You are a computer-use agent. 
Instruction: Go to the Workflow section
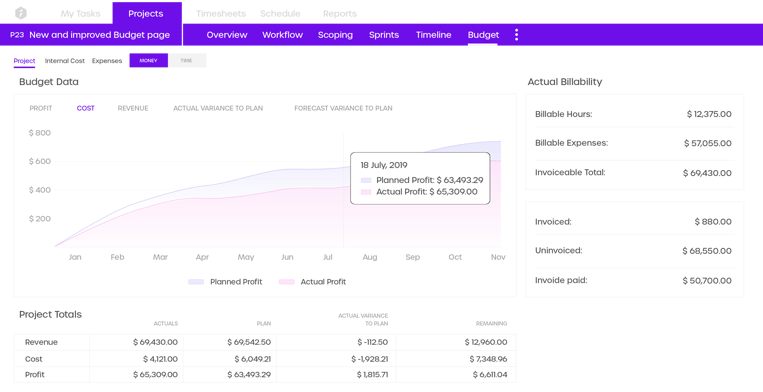(x=282, y=35)
